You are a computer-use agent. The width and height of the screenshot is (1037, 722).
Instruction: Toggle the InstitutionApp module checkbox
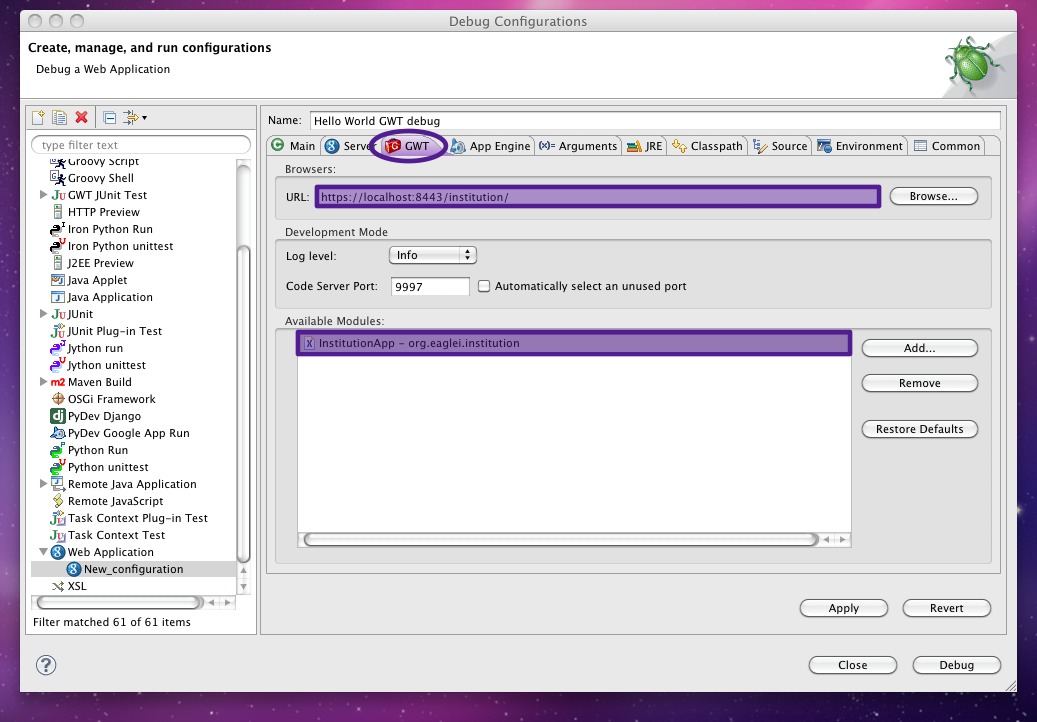(x=309, y=344)
